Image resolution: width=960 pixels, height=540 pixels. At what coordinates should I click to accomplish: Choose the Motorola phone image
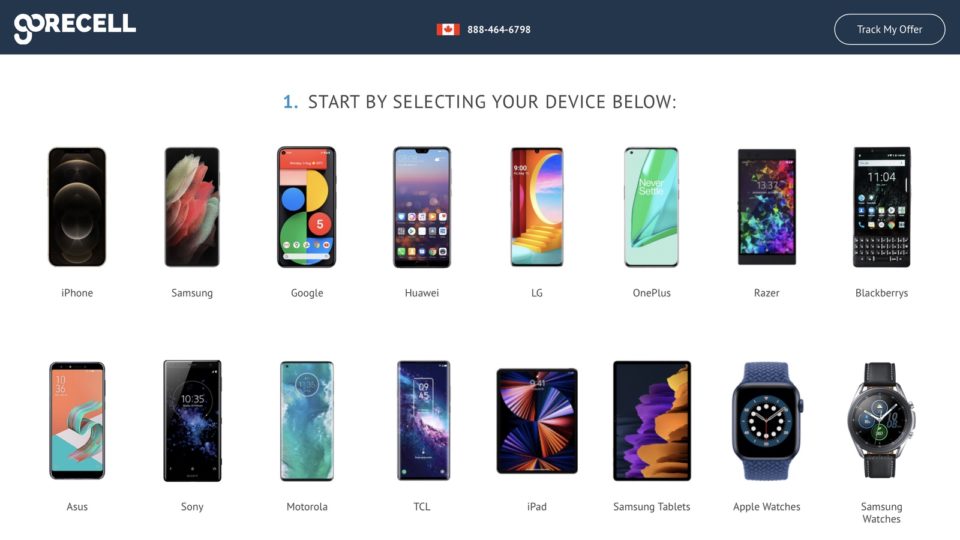307,421
